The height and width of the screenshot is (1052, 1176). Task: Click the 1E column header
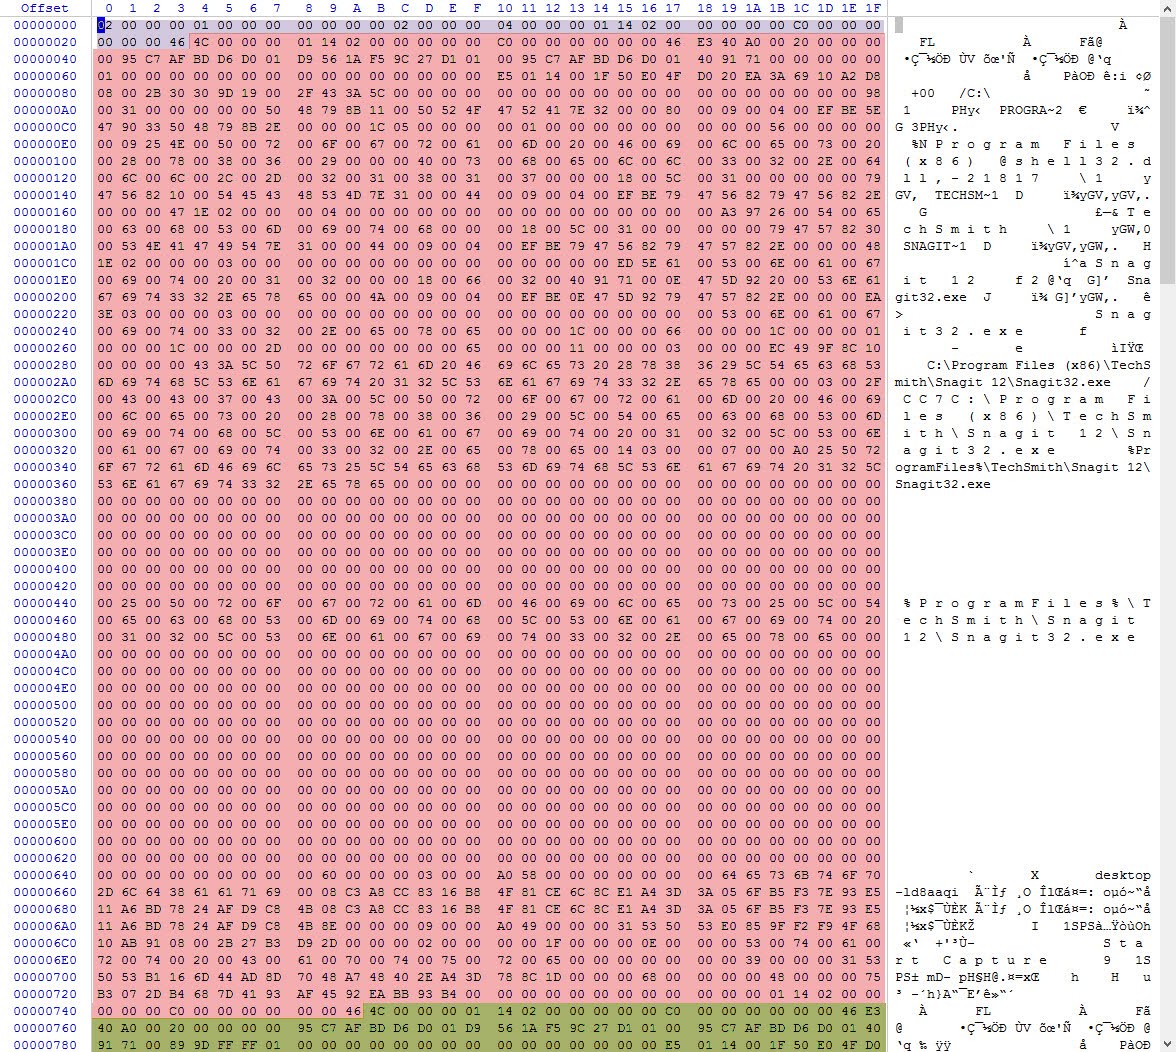point(849,8)
